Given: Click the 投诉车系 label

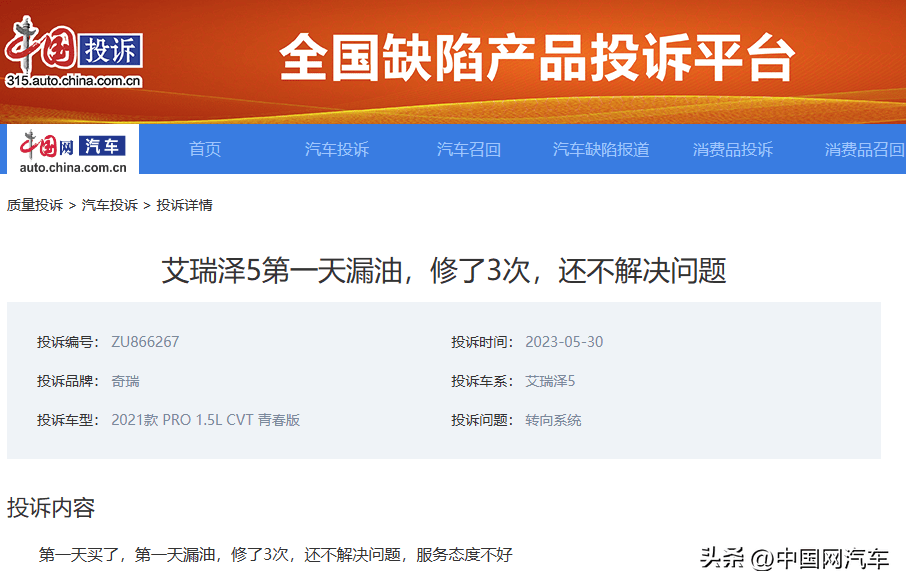Looking at the screenshot, I should click(x=482, y=381).
